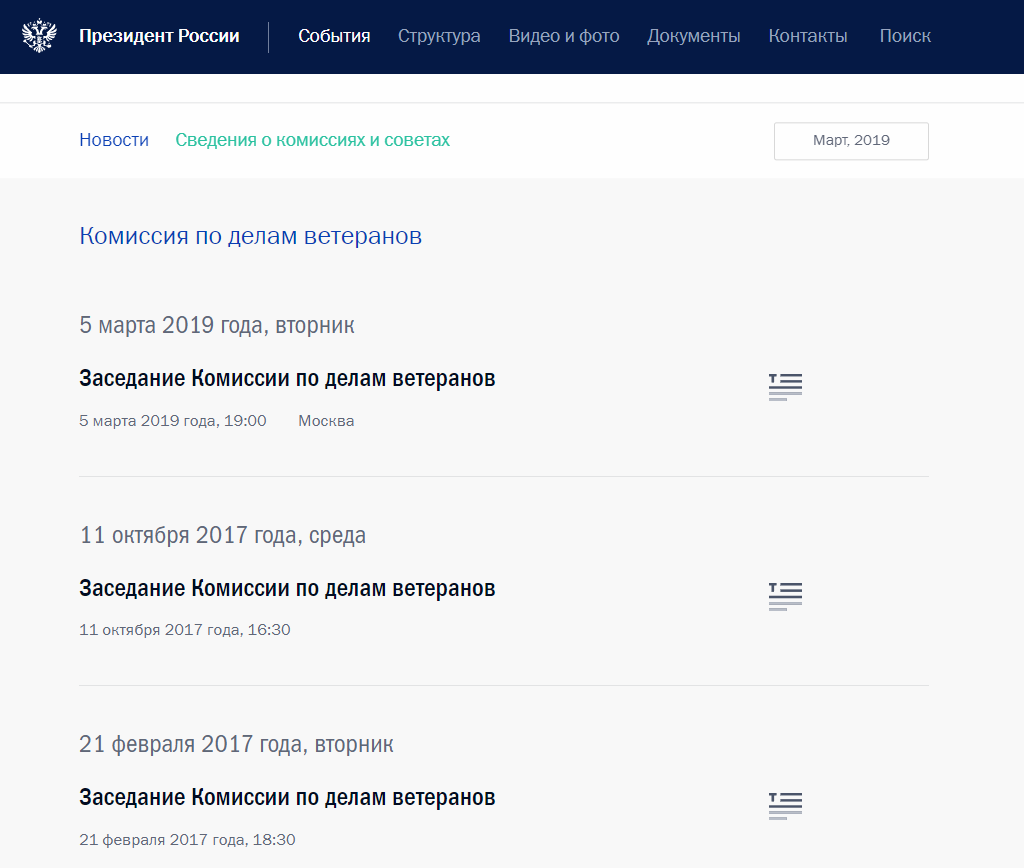Viewport: 1024px width, 868px height.
Task: Open the 21 February 2017 meeting title link
Action: click(287, 798)
